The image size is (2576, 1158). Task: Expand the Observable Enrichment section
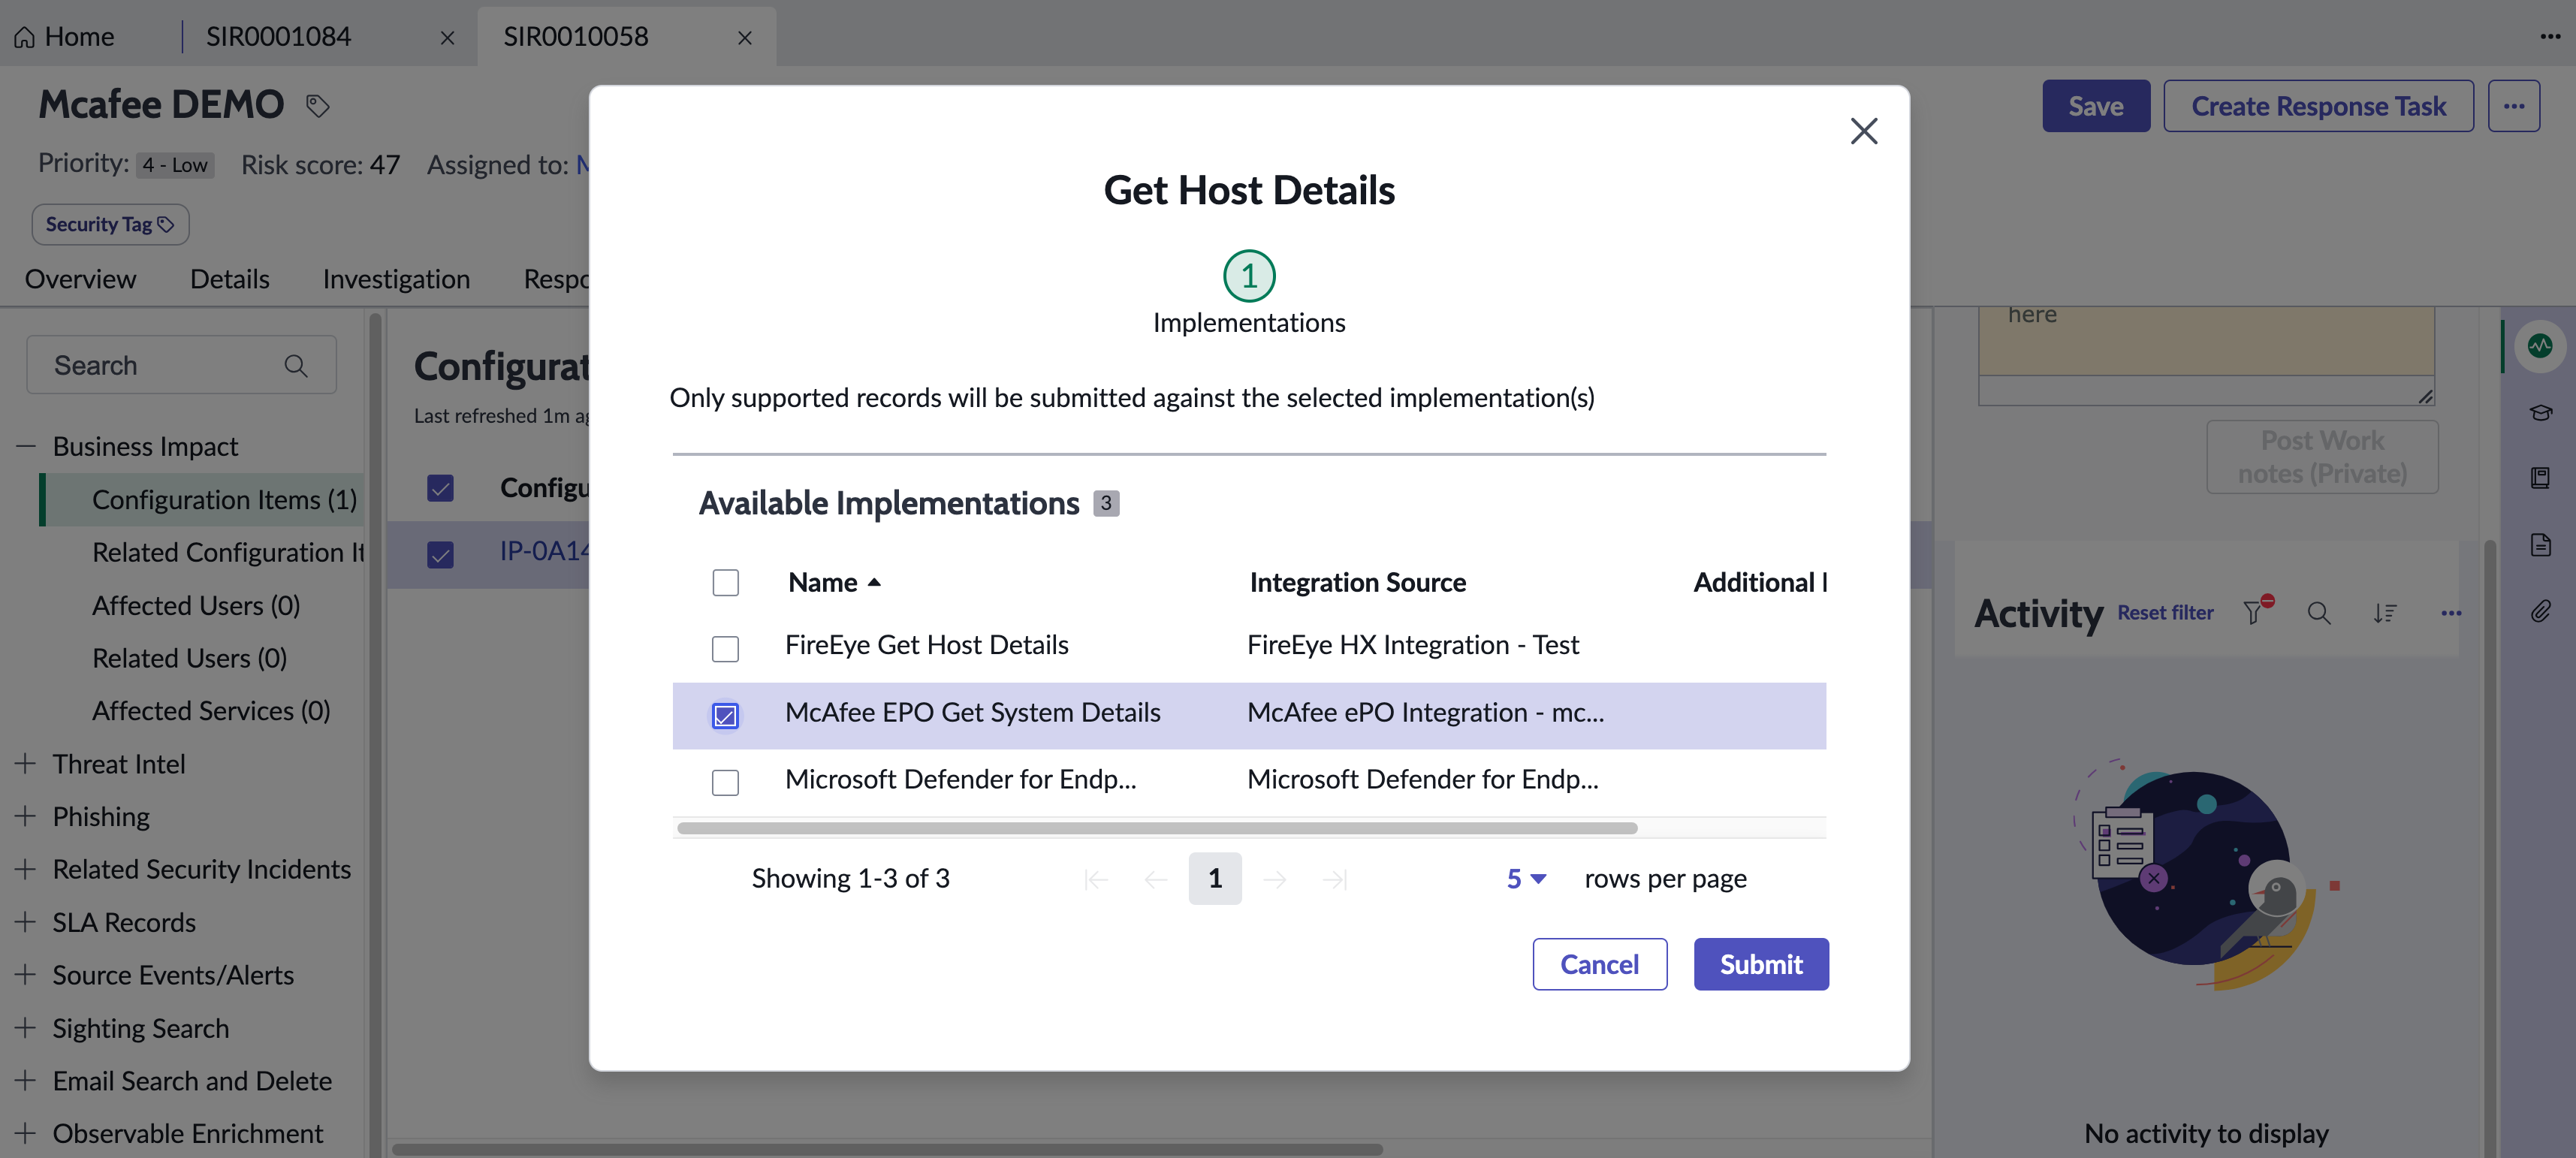pyautogui.click(x=26, y=1134)
